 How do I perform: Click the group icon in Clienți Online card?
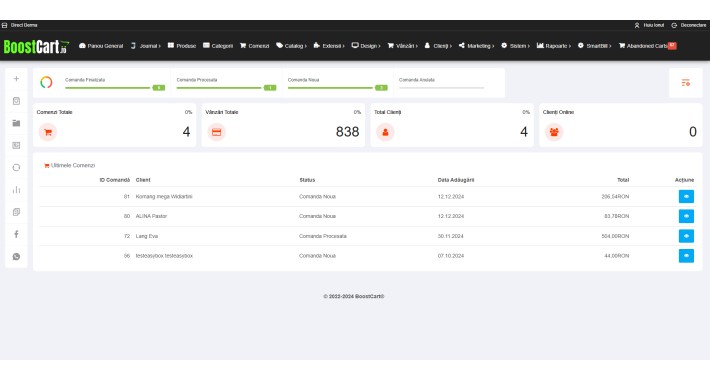554,132
